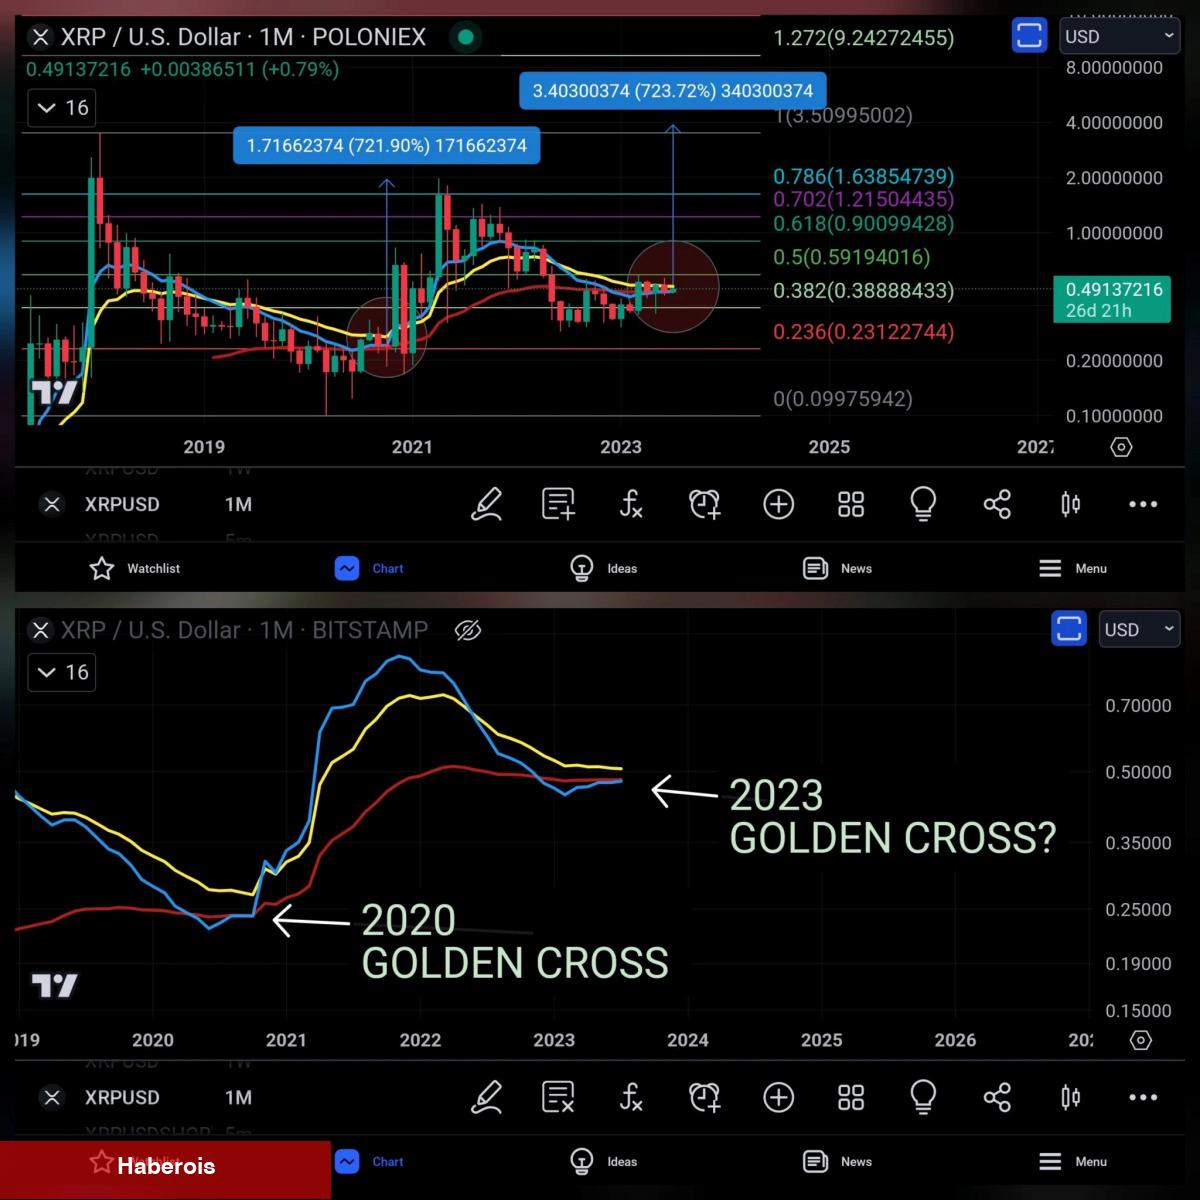Viewport: 1200px width, 1200px height.
Task: Open indicators fx icon in top toolbar
Action: (631, 504)
